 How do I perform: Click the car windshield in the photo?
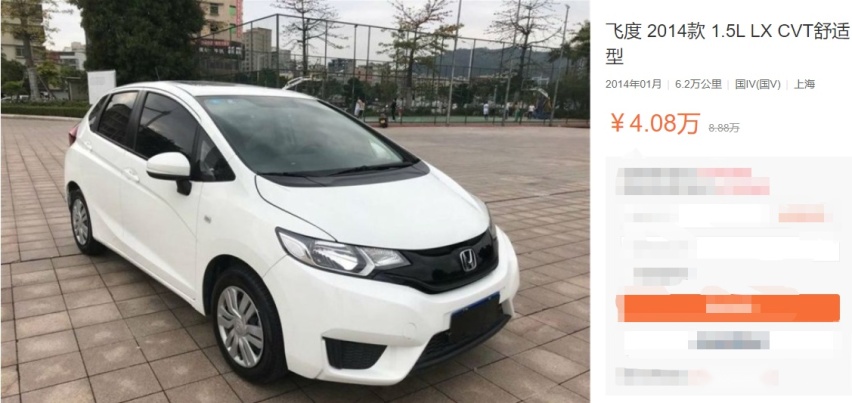click(302, 136)
